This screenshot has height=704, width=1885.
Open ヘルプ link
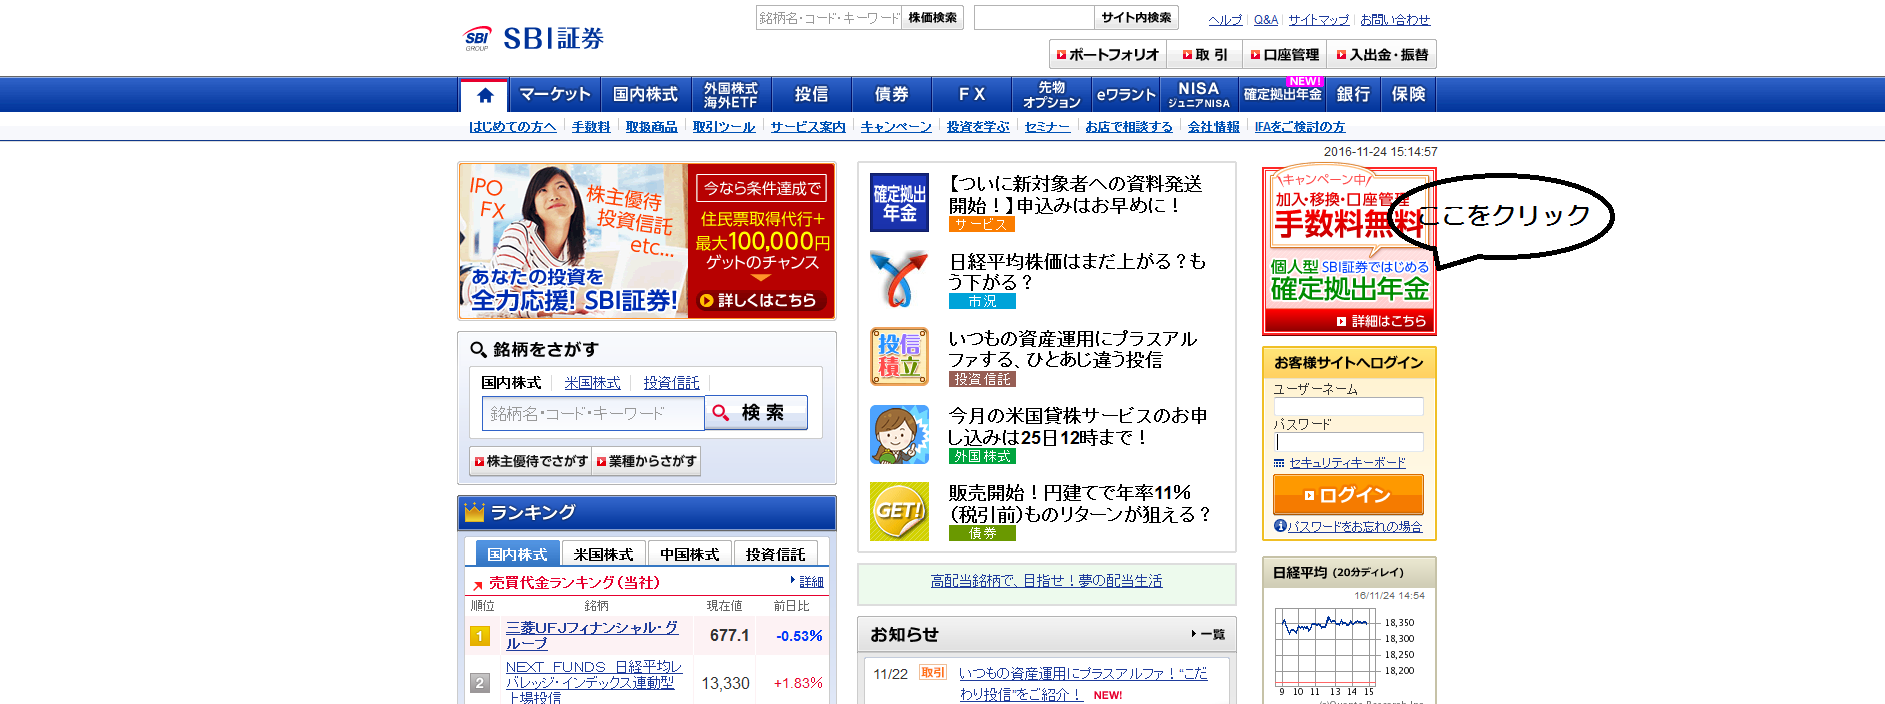[1225, 20]
